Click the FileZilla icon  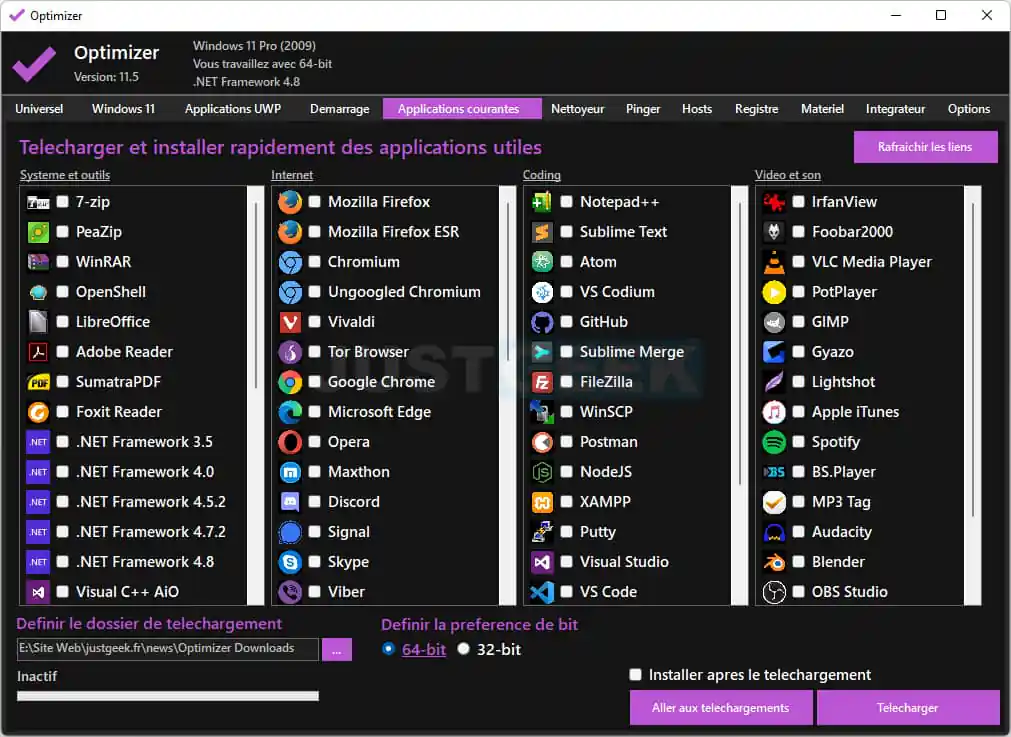coord(542,382)
